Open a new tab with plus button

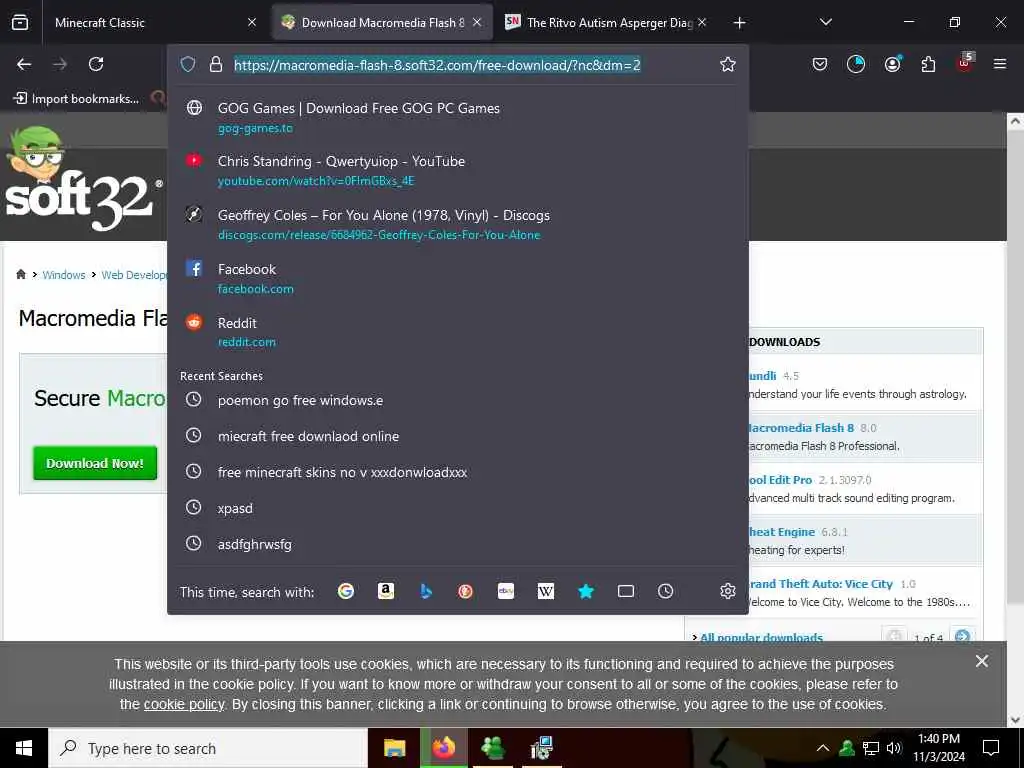[x=739, y=22]
